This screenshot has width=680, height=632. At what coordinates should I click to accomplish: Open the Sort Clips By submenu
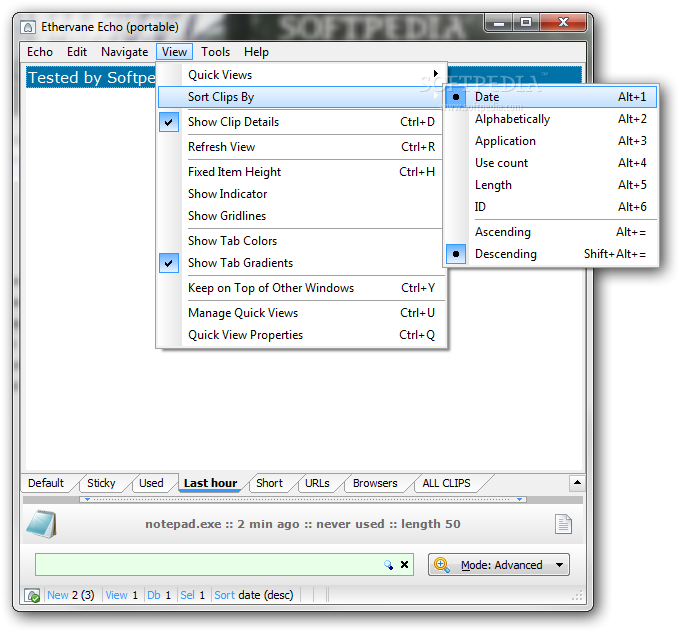(300, 97)
